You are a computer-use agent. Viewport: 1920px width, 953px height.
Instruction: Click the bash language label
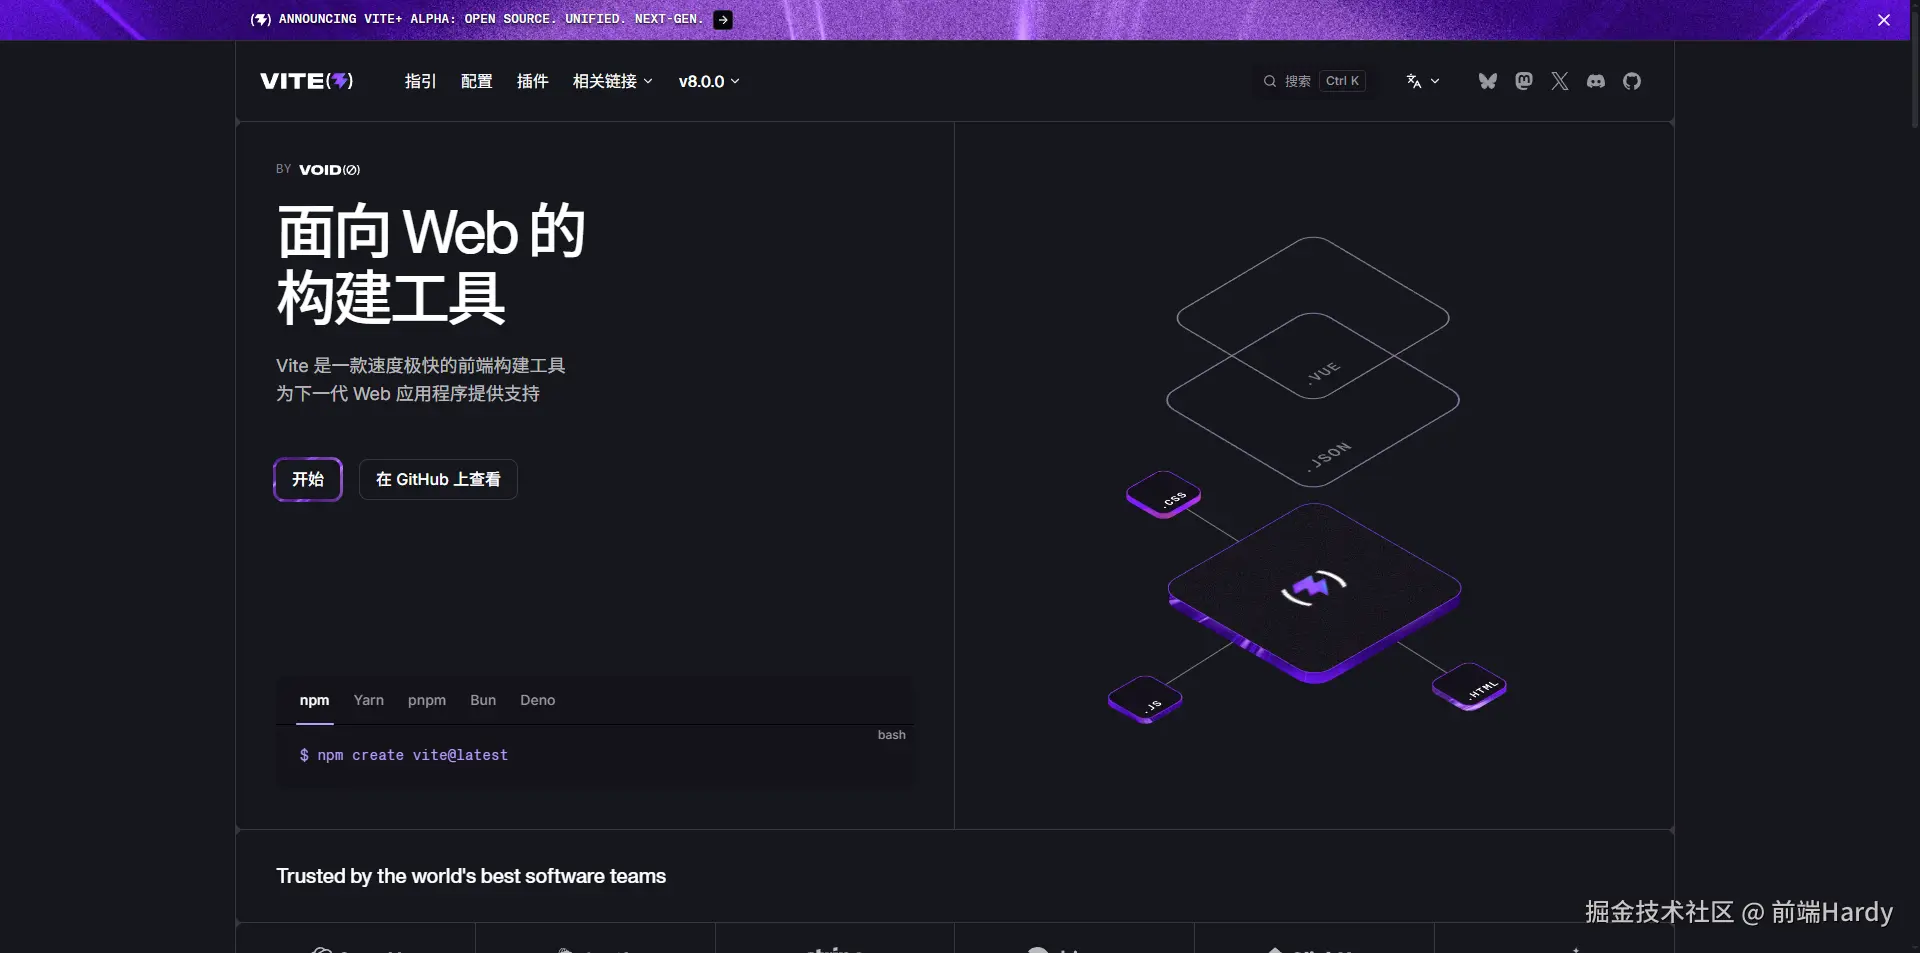click(x=892, y=735)
